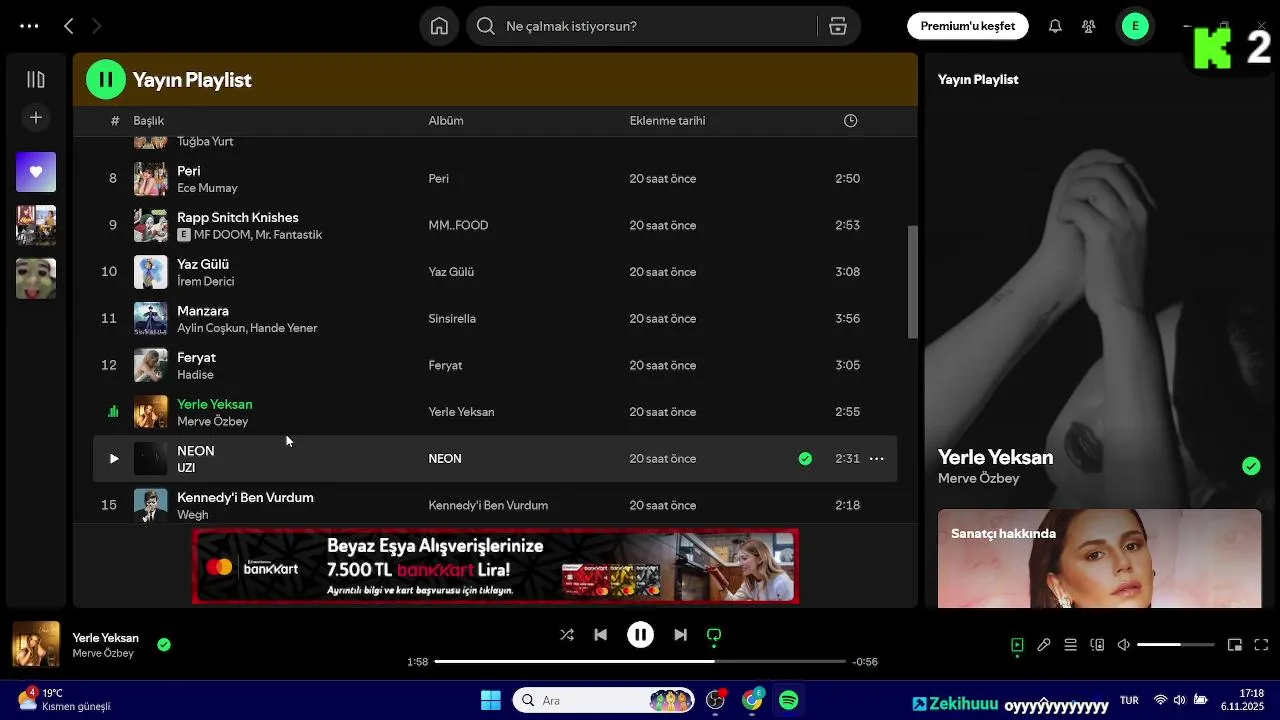
Task: Click the track list scrollbar
Action: click(912, 282)
